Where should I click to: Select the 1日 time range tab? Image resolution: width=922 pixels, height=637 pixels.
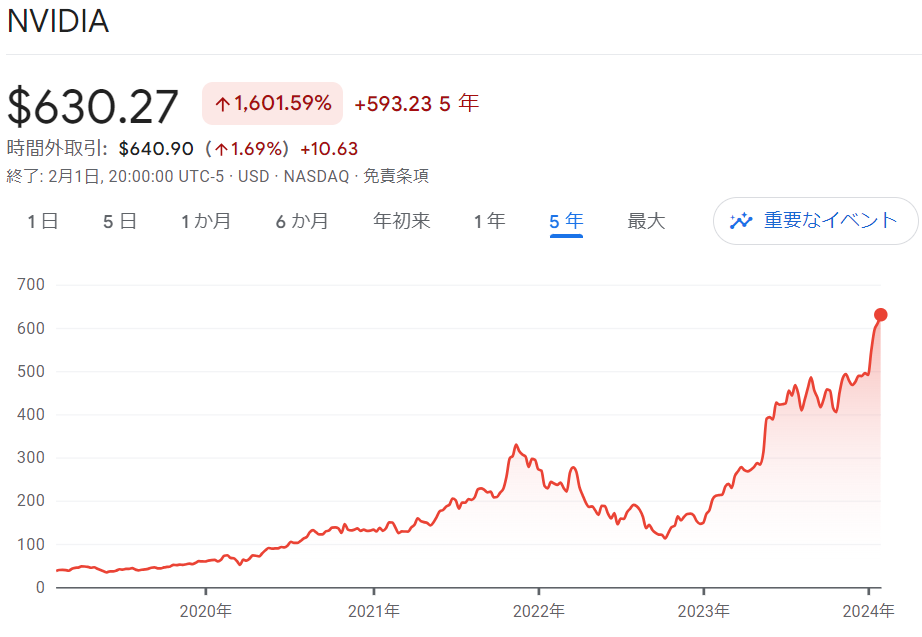point(42,221)
